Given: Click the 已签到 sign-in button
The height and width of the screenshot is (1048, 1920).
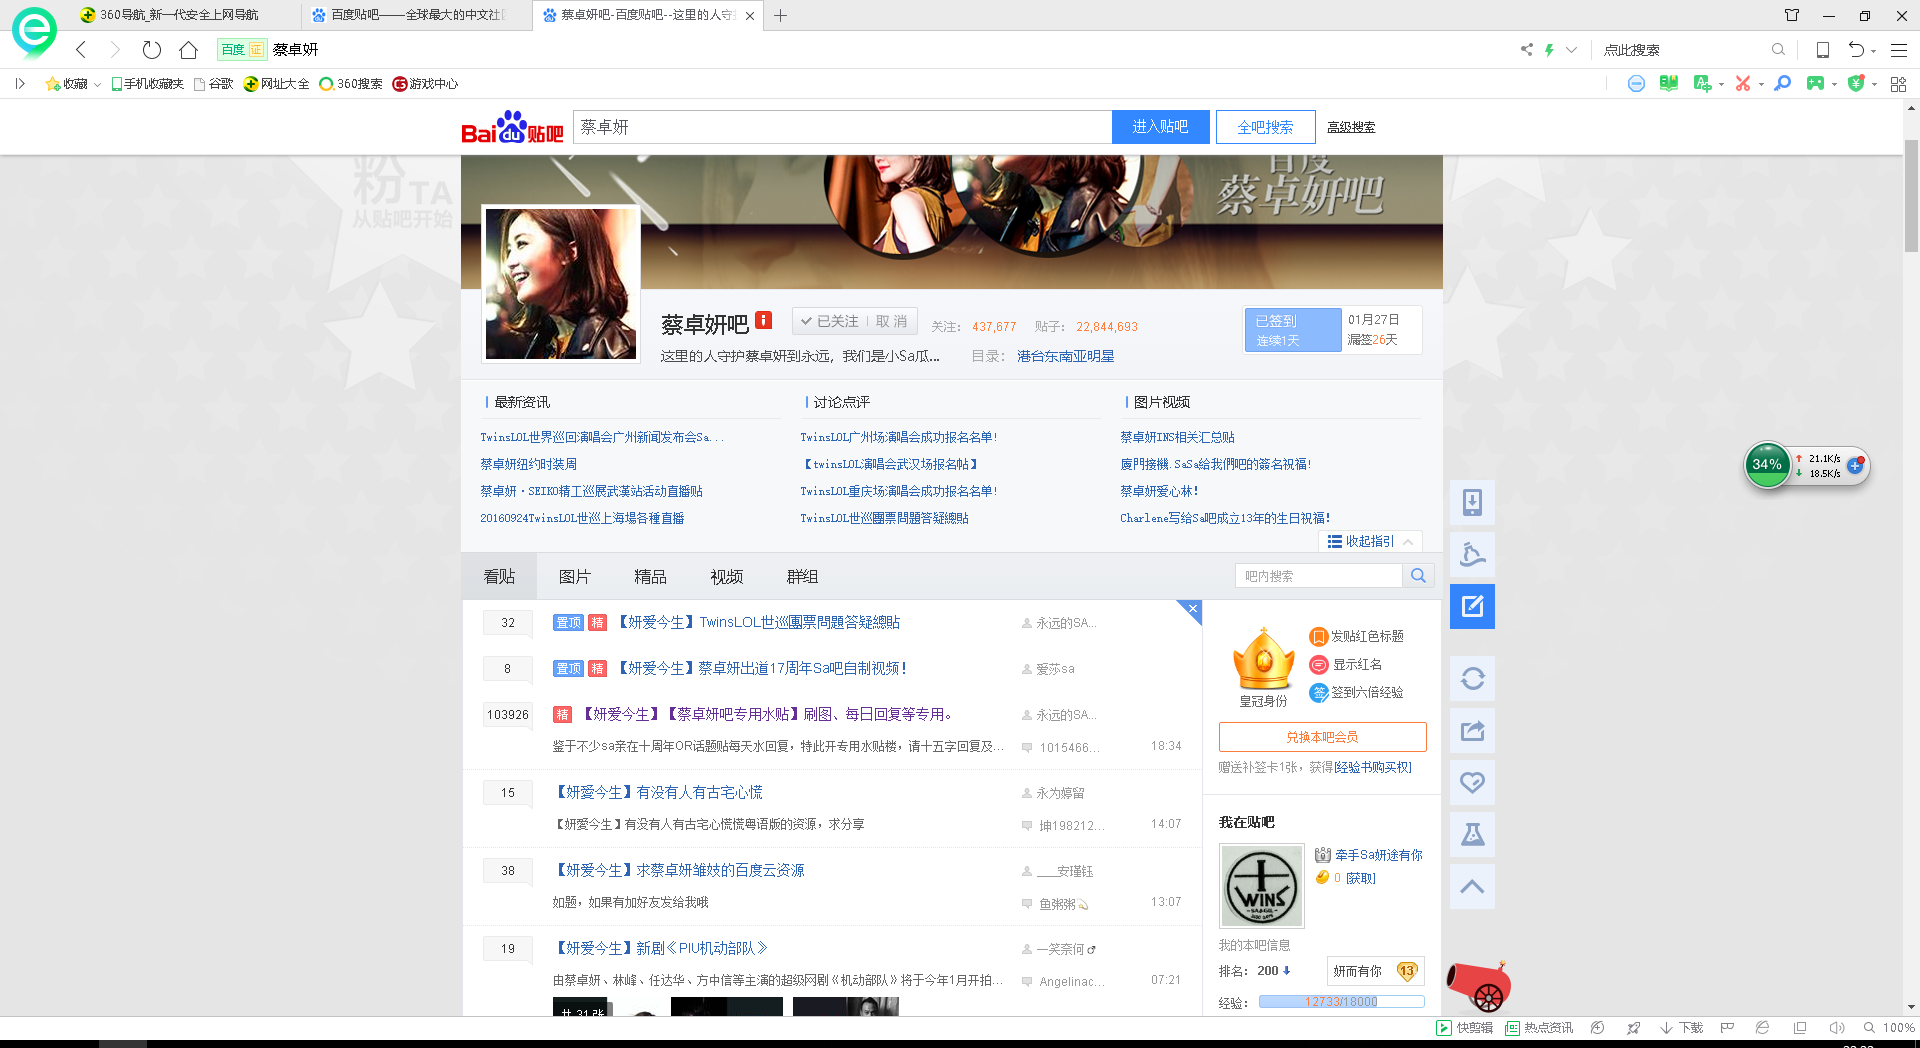Looking at the screenshot, I should [1293, 330].
